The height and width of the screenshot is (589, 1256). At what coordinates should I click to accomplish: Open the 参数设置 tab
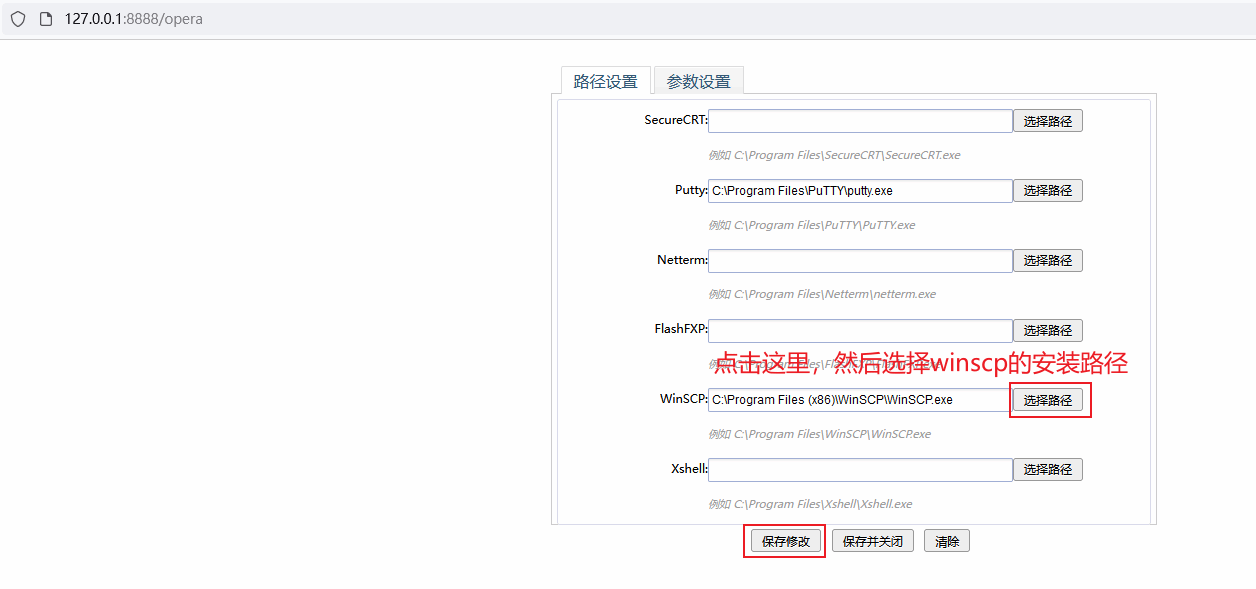point(698,82)
